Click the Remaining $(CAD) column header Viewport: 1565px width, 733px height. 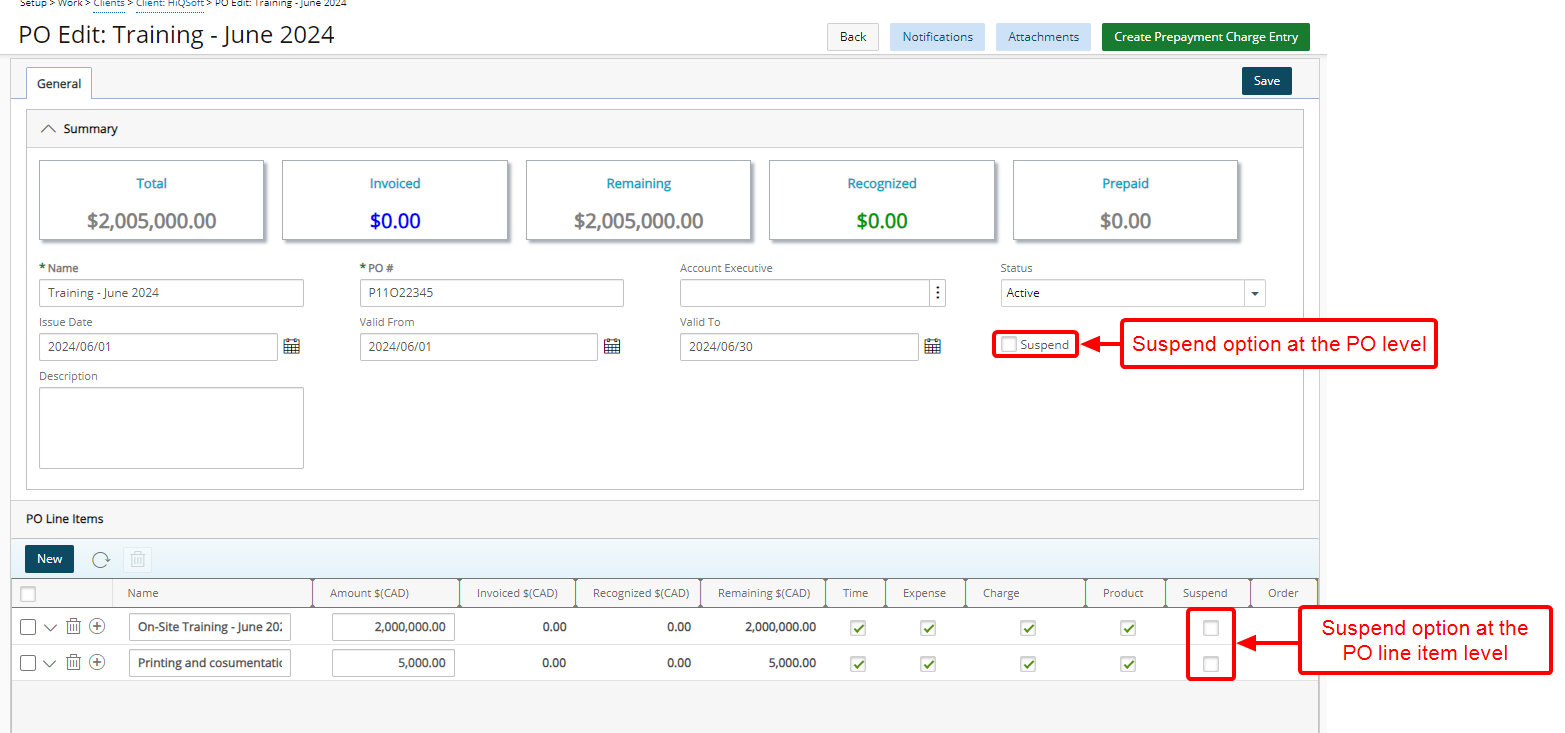click(x=764, y=593)
